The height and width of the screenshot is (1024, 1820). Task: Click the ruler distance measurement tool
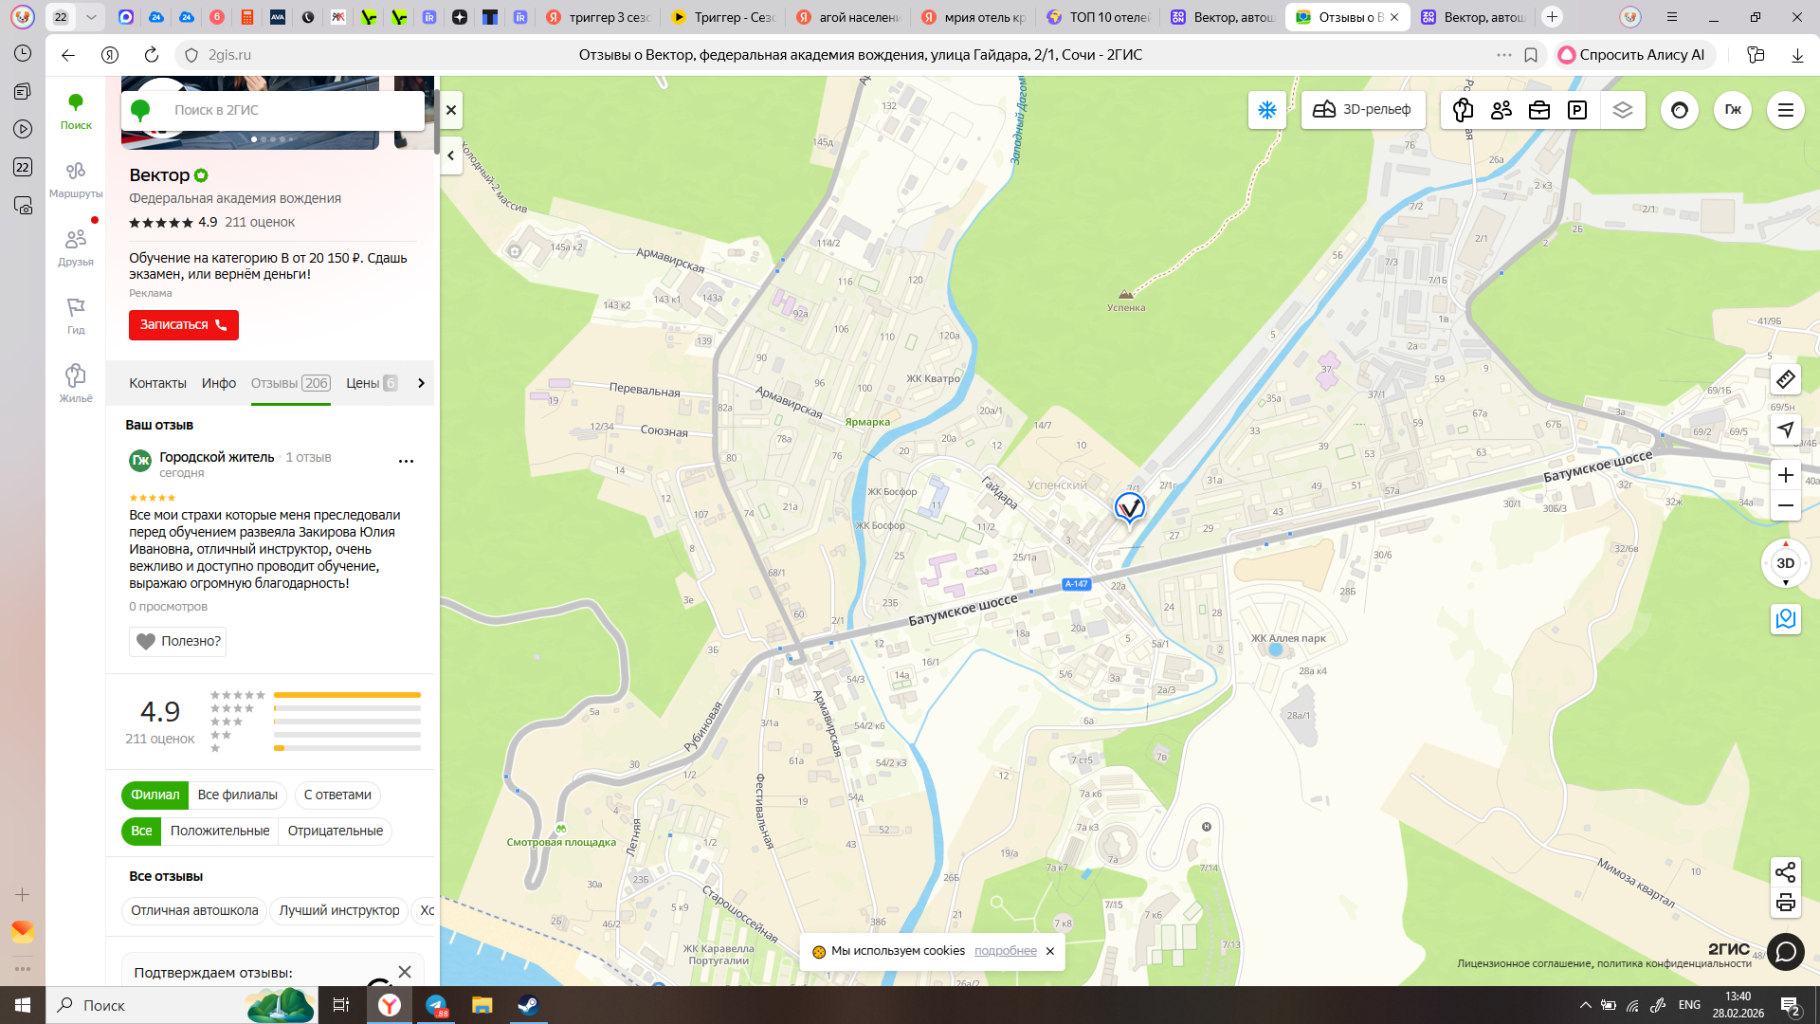[x=1785, y=380]
